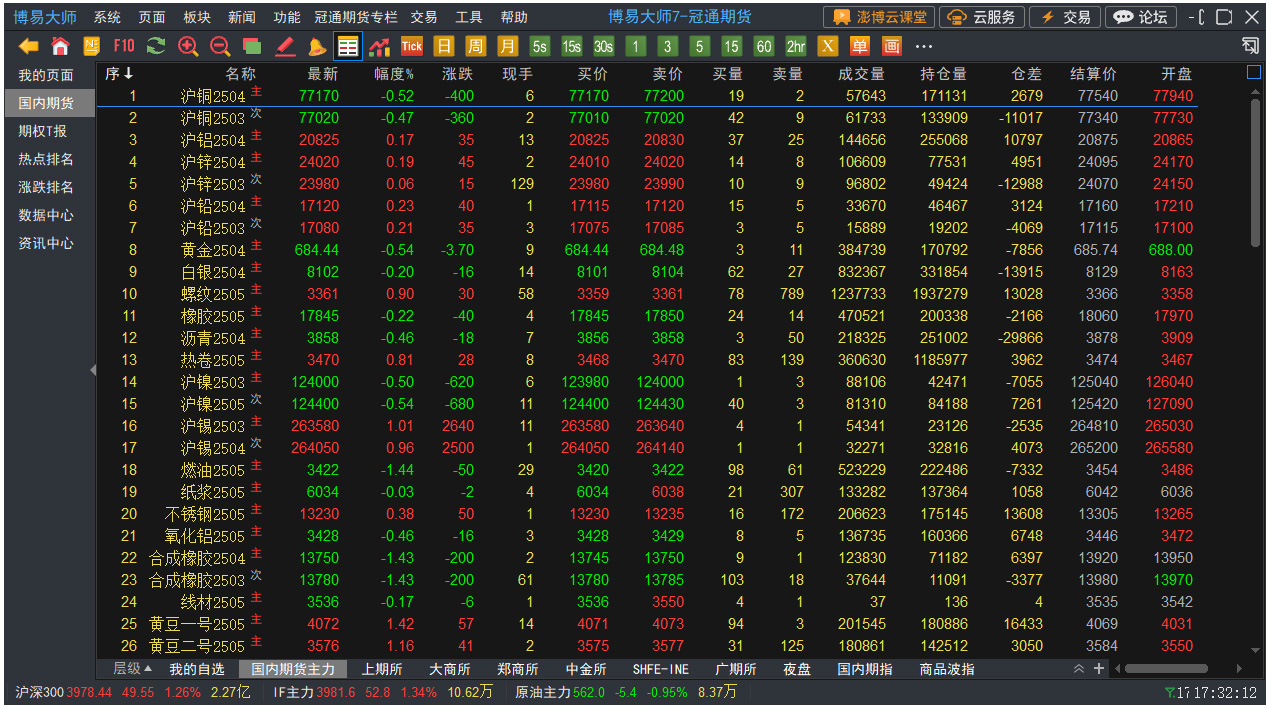Switch to 上期所 bottom tab
The width and height of the screenshot is (1270, 708).
(x=382, y=669)
